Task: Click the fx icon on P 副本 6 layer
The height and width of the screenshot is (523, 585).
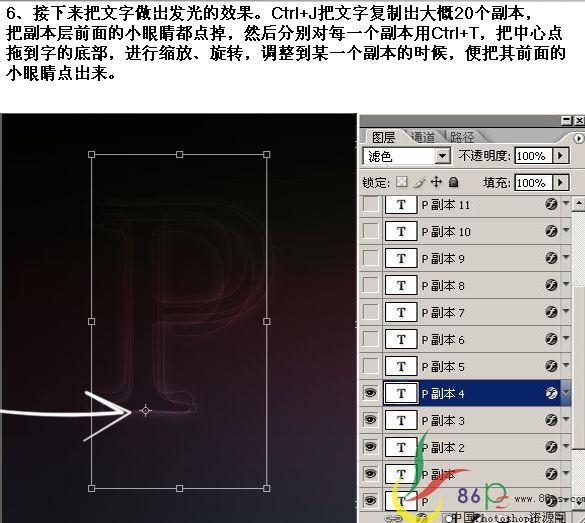Action: click(551, 339)
